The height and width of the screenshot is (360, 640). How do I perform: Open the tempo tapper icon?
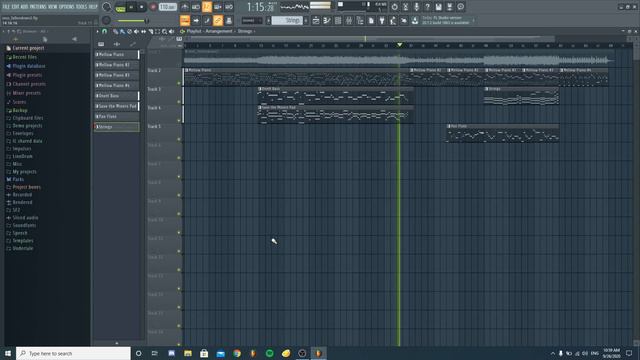coord(393,20)
